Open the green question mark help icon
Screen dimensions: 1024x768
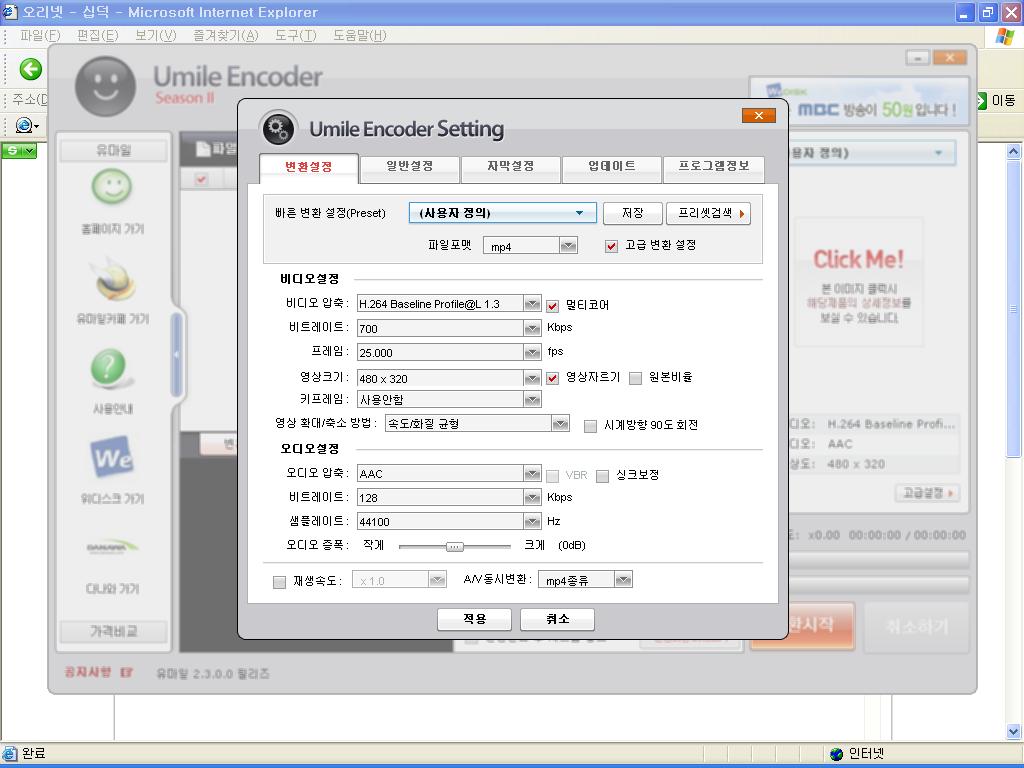point(110,368)
